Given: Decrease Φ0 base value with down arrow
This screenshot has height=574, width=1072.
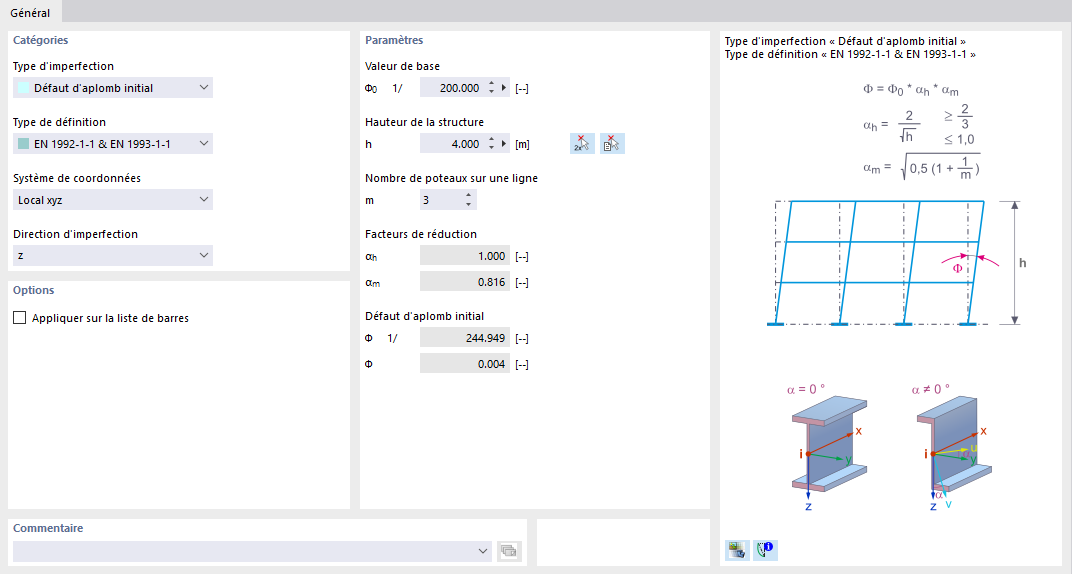Looking at the screenshot, I should pos(492,92).
